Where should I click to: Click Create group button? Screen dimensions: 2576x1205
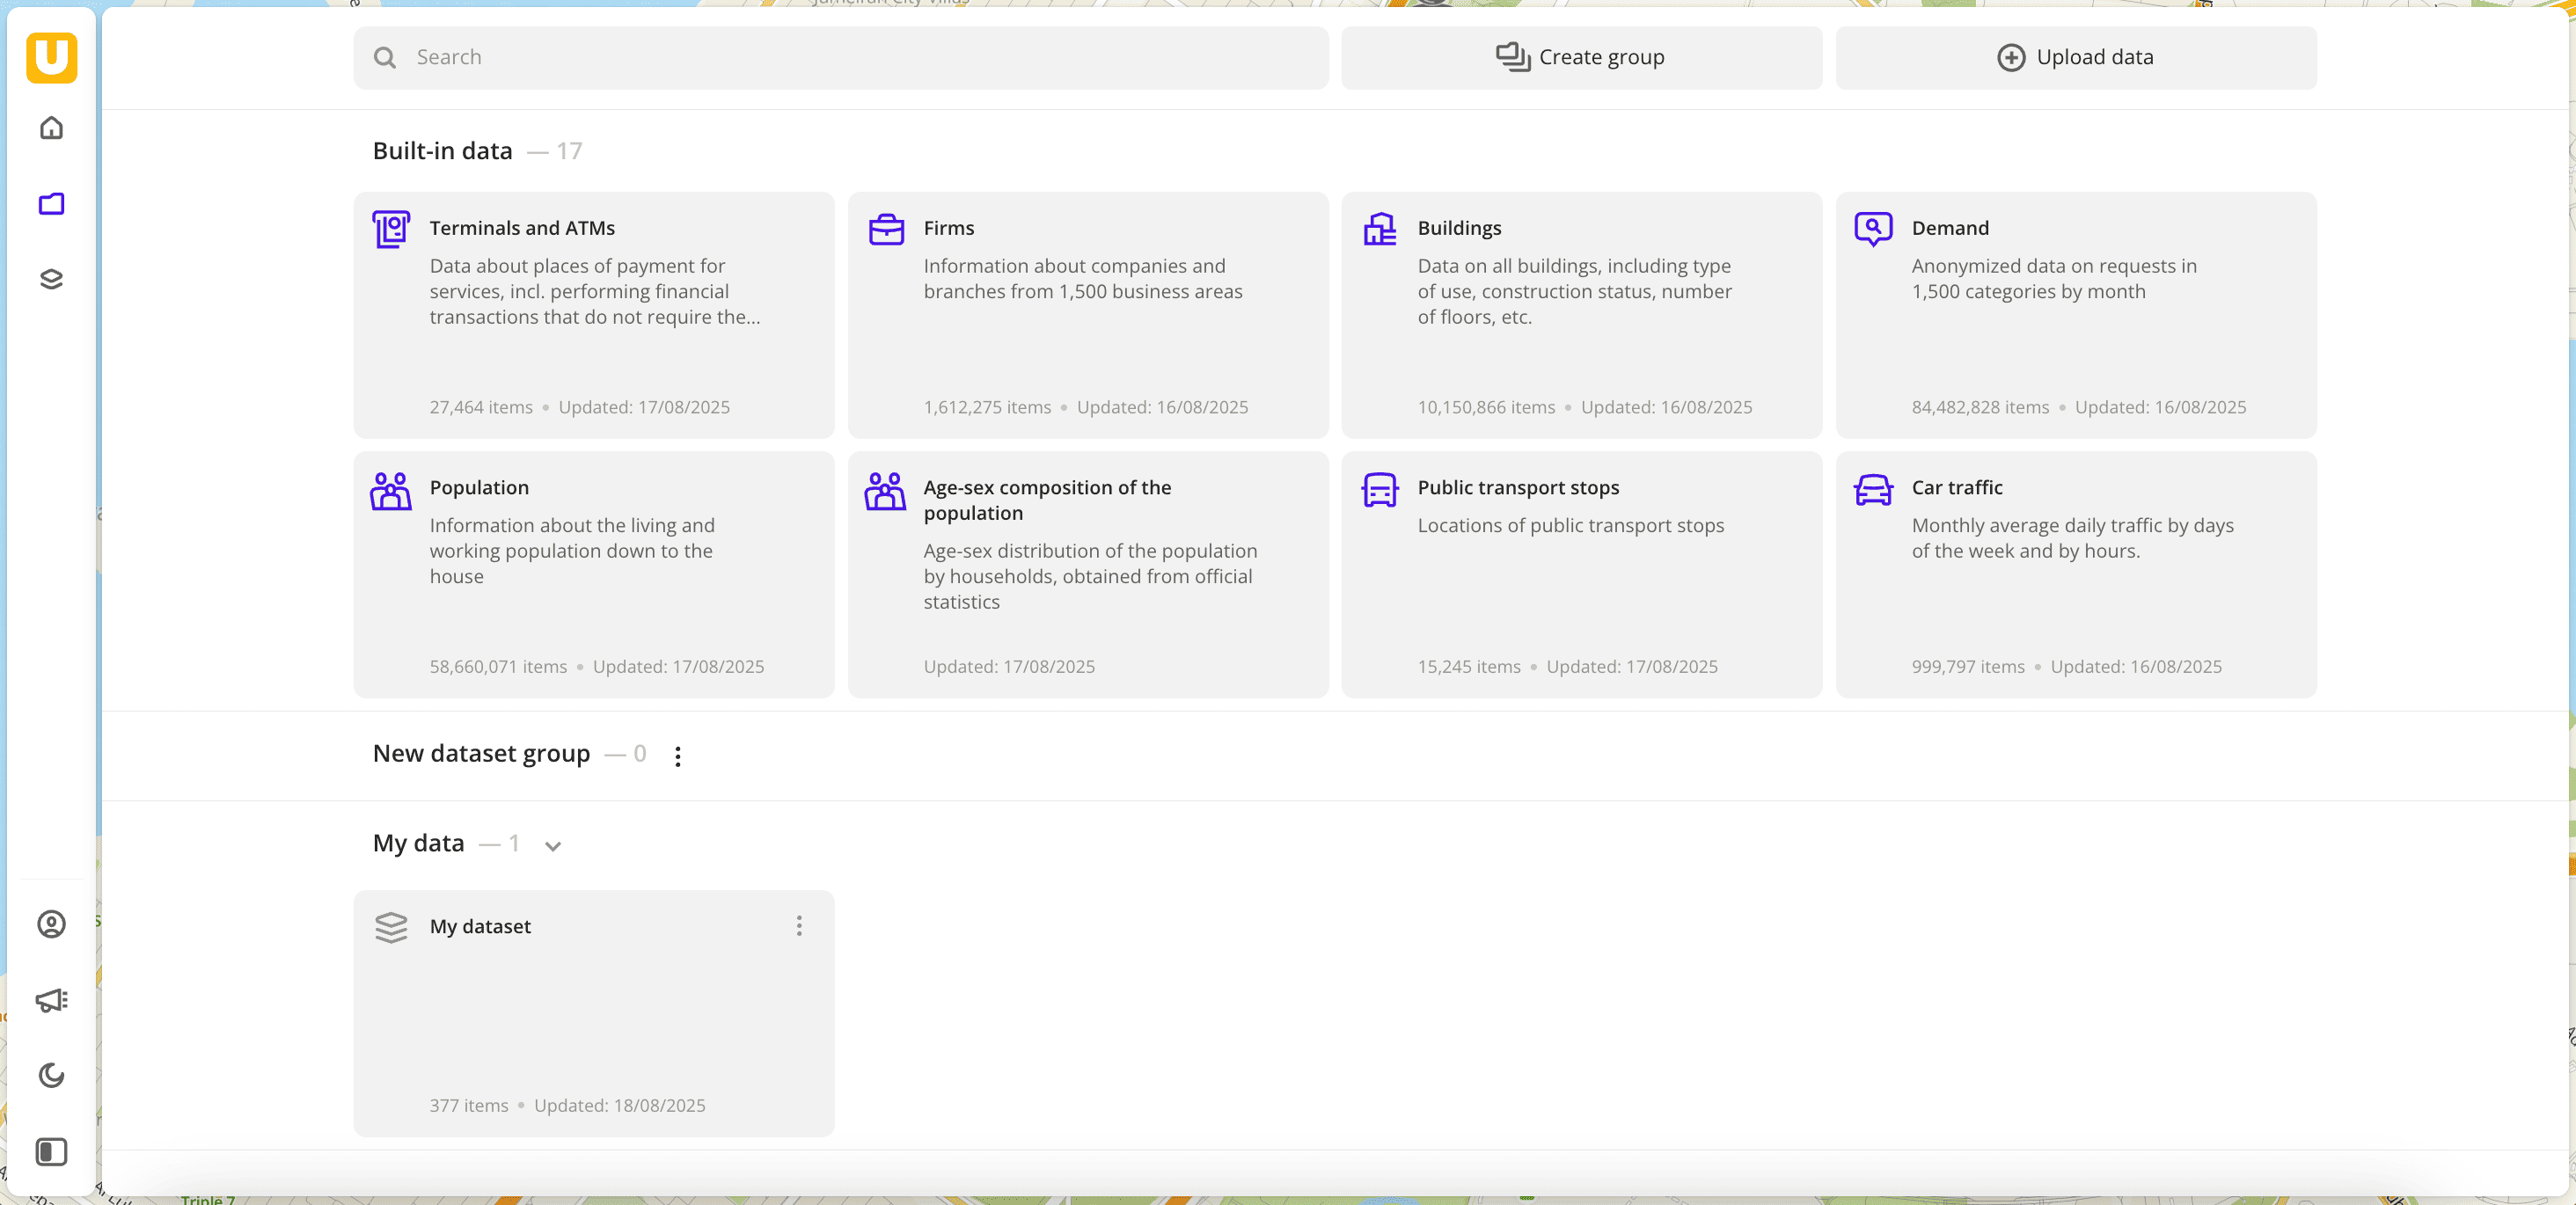click(1580, 57)
